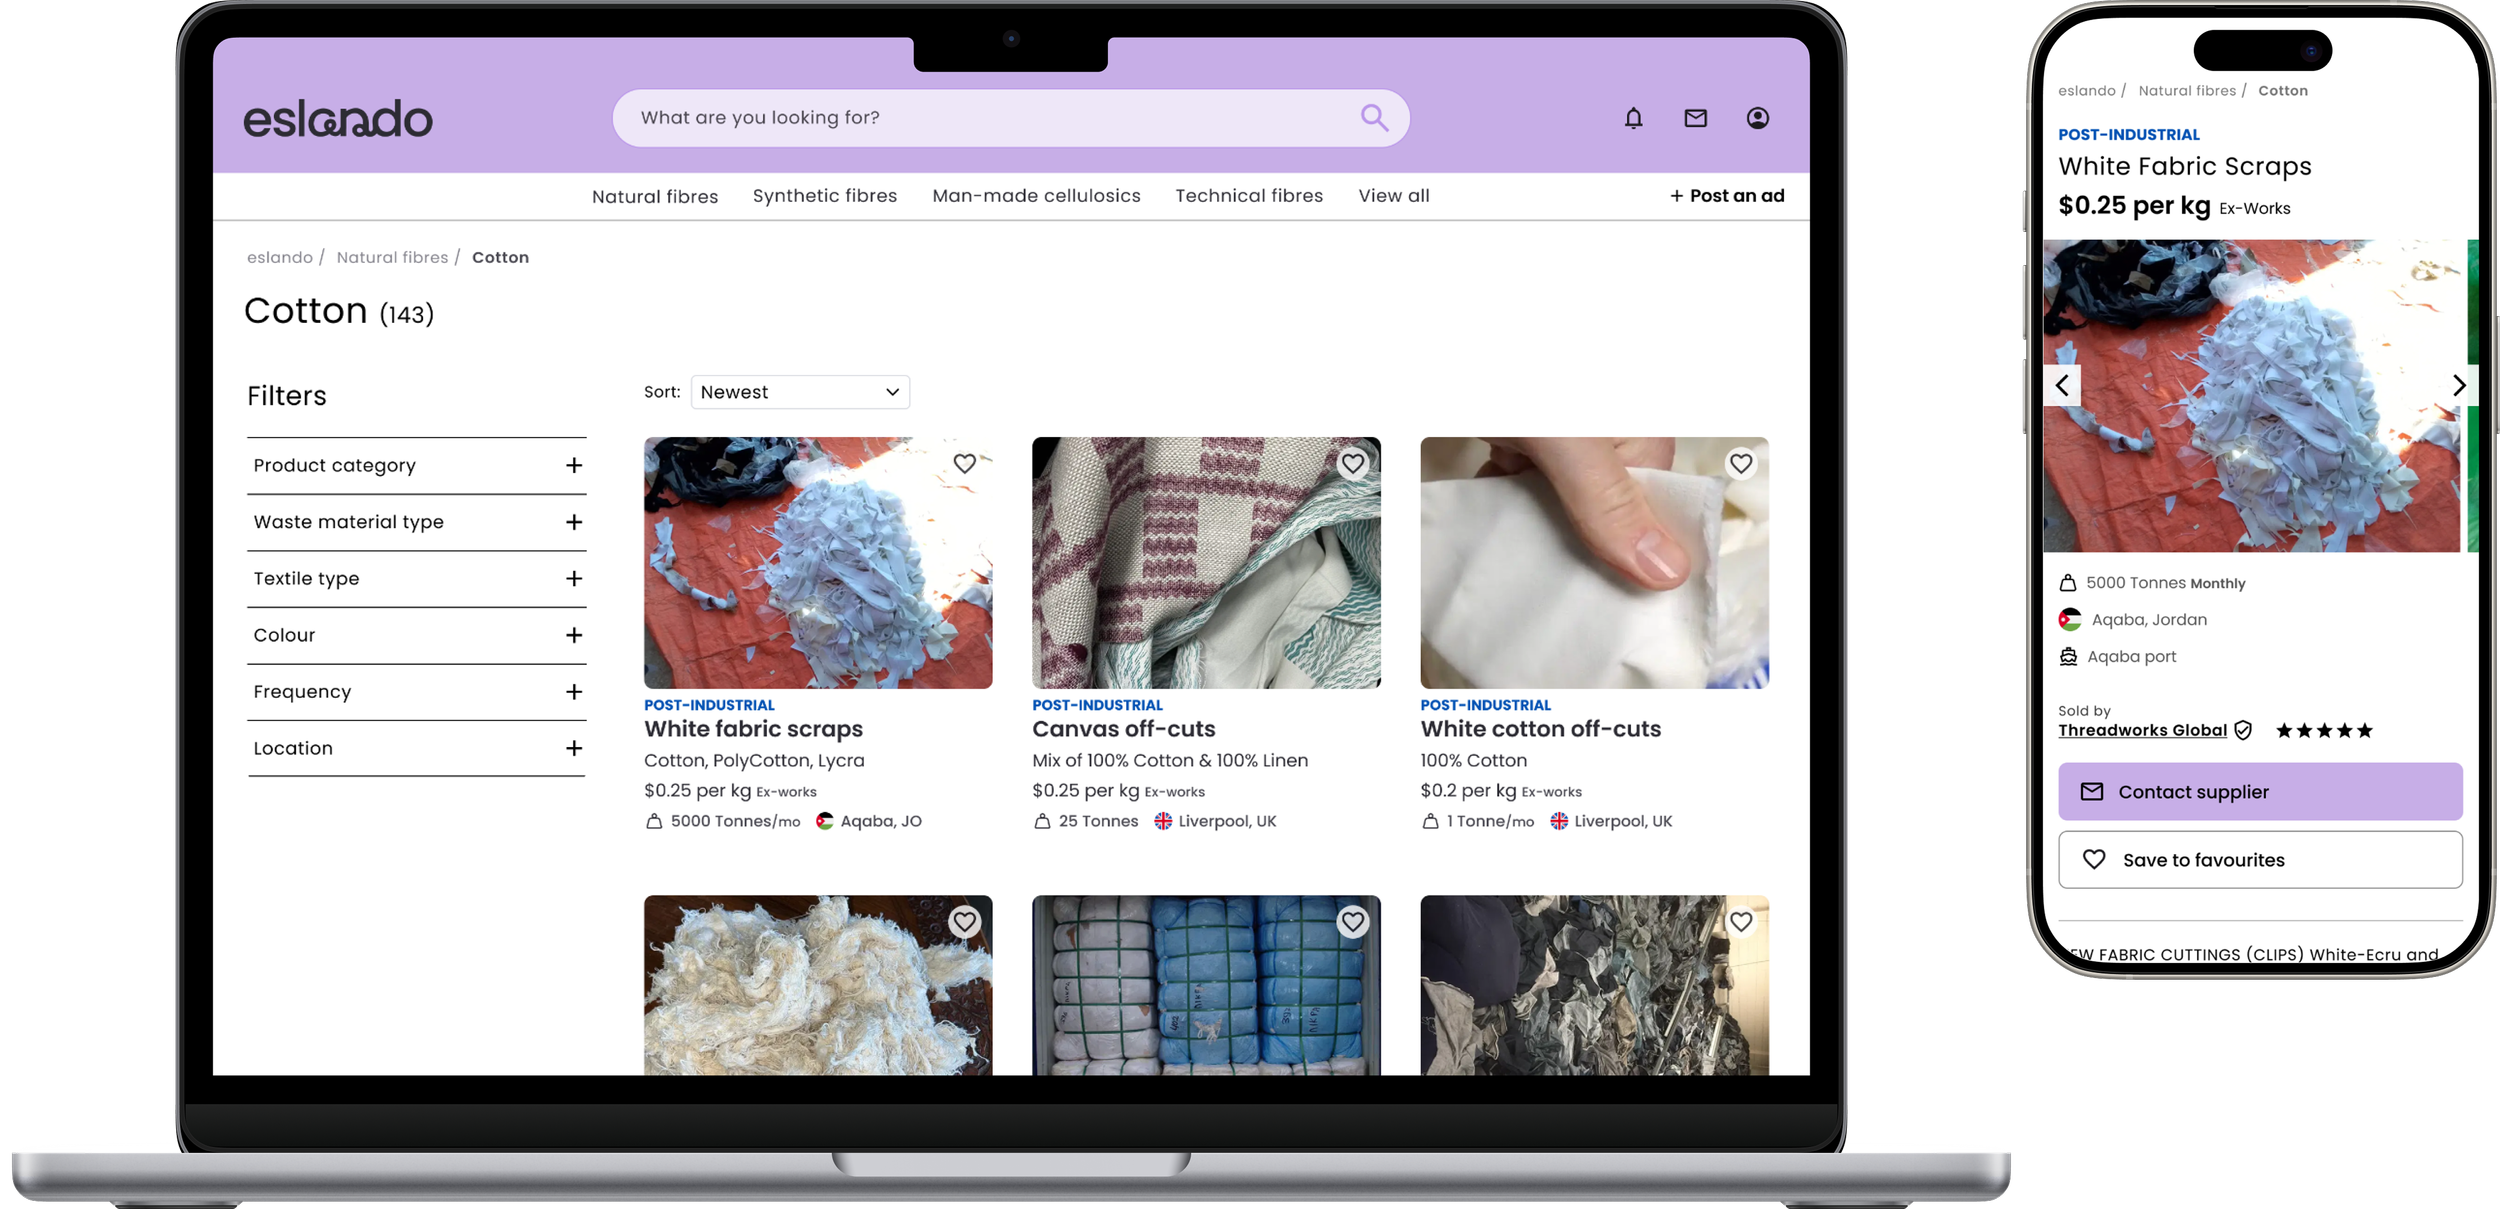Open notifications bell icon
The image size is (2500, 1209).
[1633, 118]
